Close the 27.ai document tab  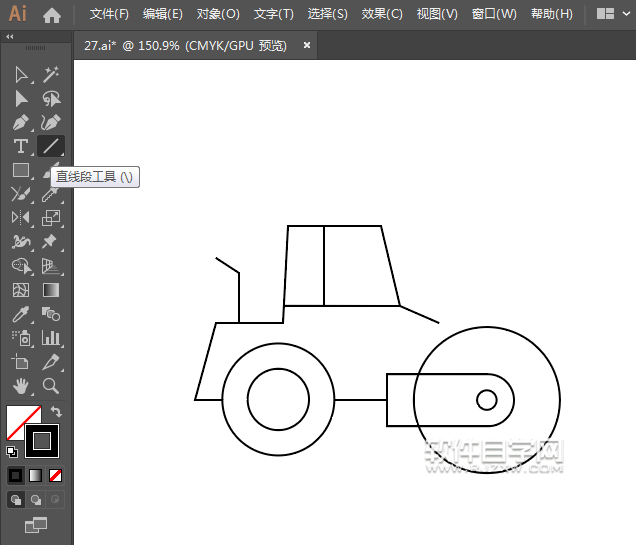click(x=306, y=45)
